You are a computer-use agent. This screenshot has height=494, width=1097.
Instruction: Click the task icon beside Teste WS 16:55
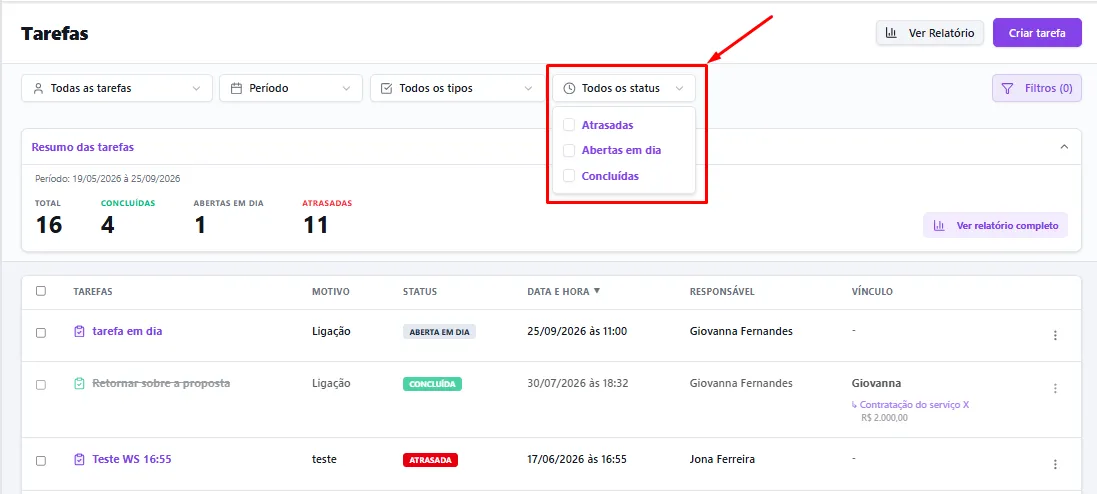click(x=79, y=460)
